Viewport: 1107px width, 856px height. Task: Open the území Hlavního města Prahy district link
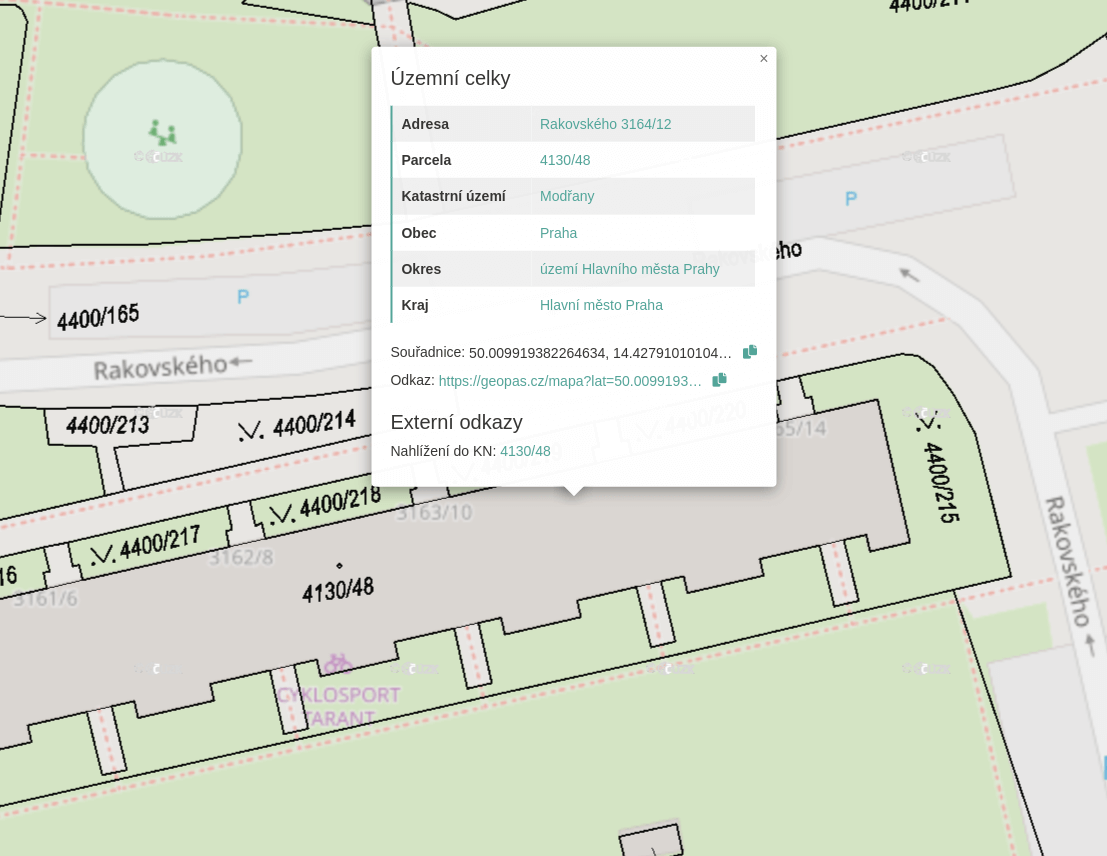tap(629, 269)
